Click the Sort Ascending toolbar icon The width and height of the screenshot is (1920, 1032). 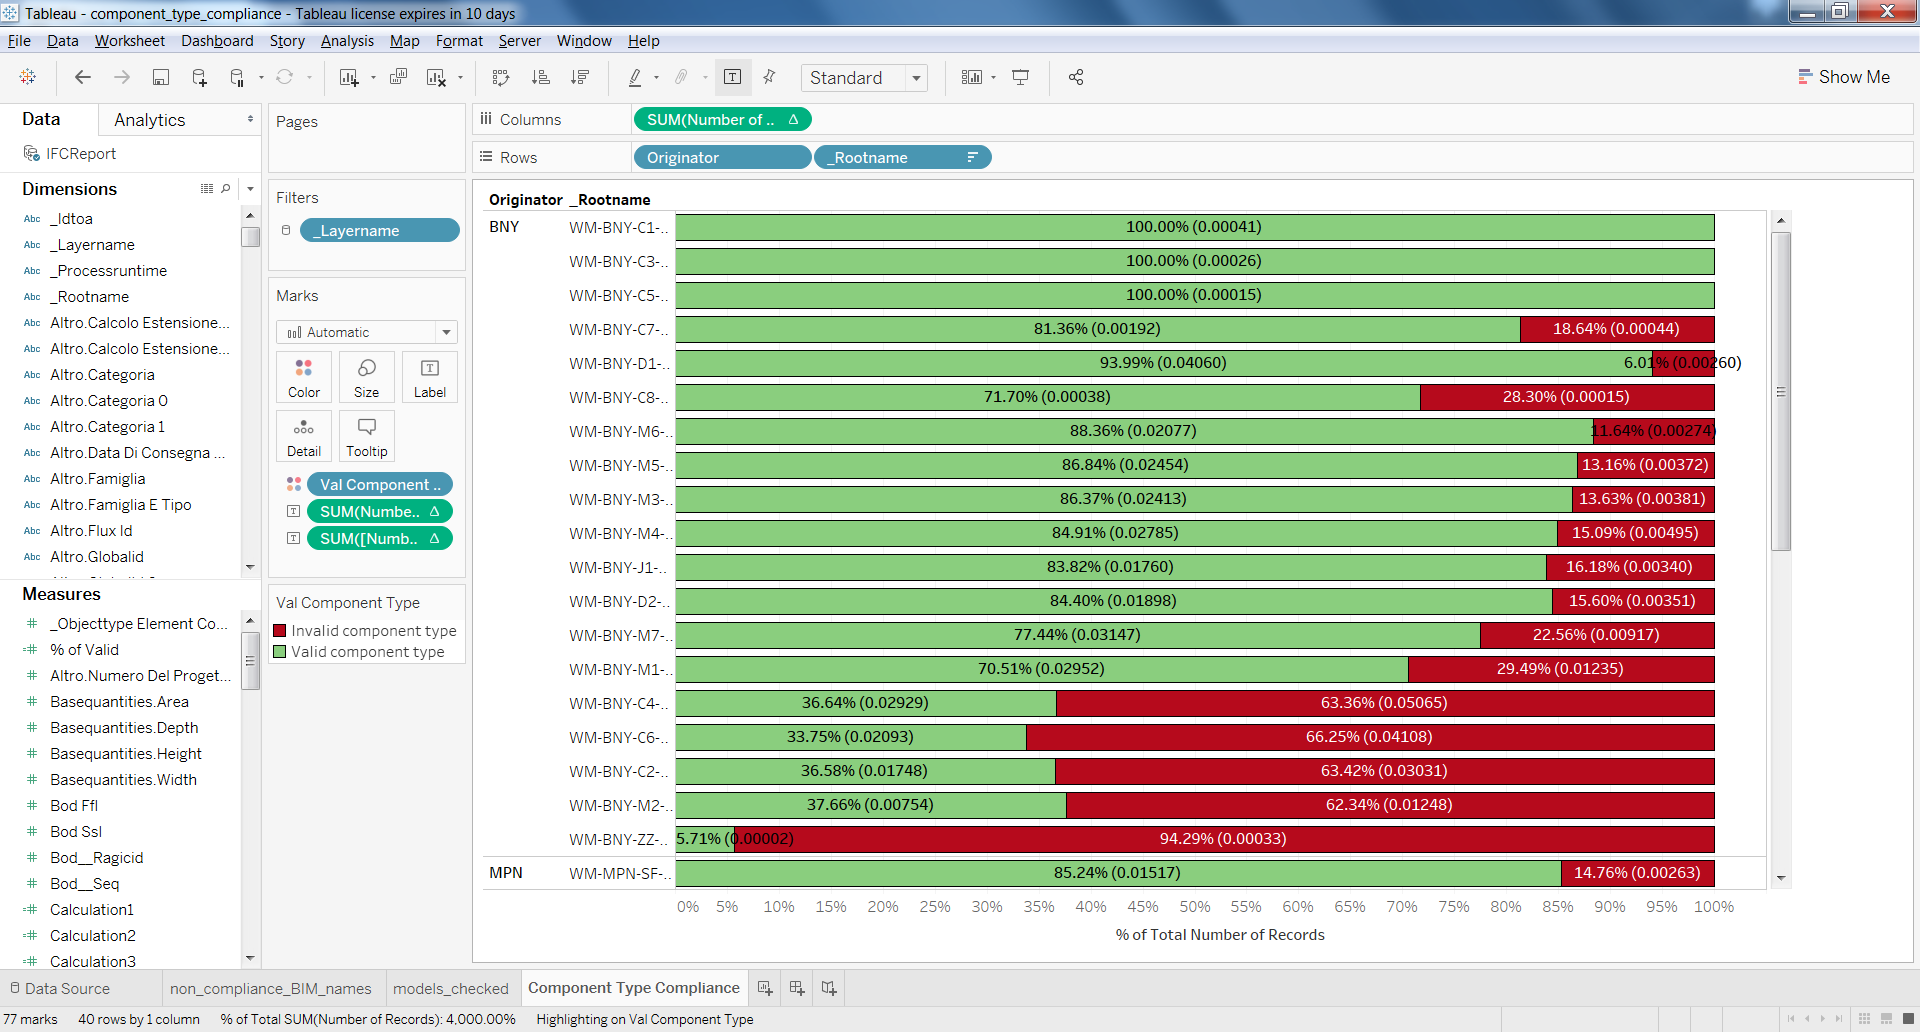pyautogui.click(x=541, y=77)
